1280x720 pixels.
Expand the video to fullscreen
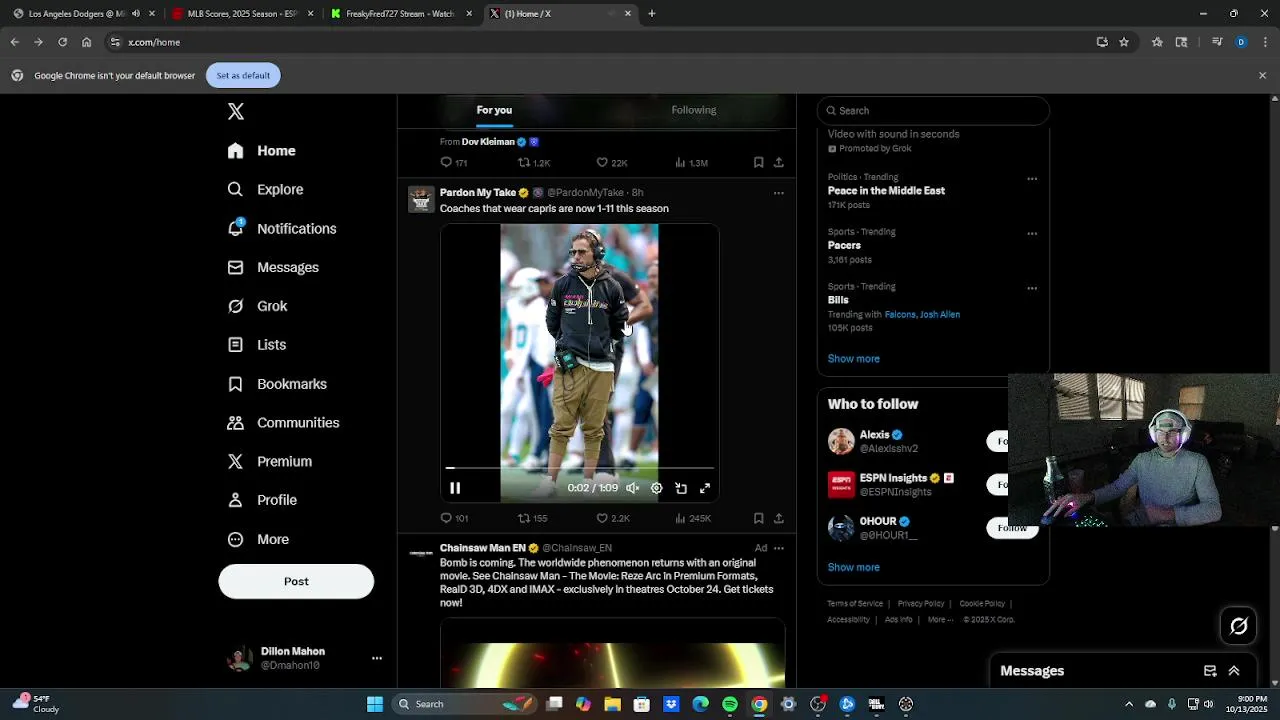point(705,488)
